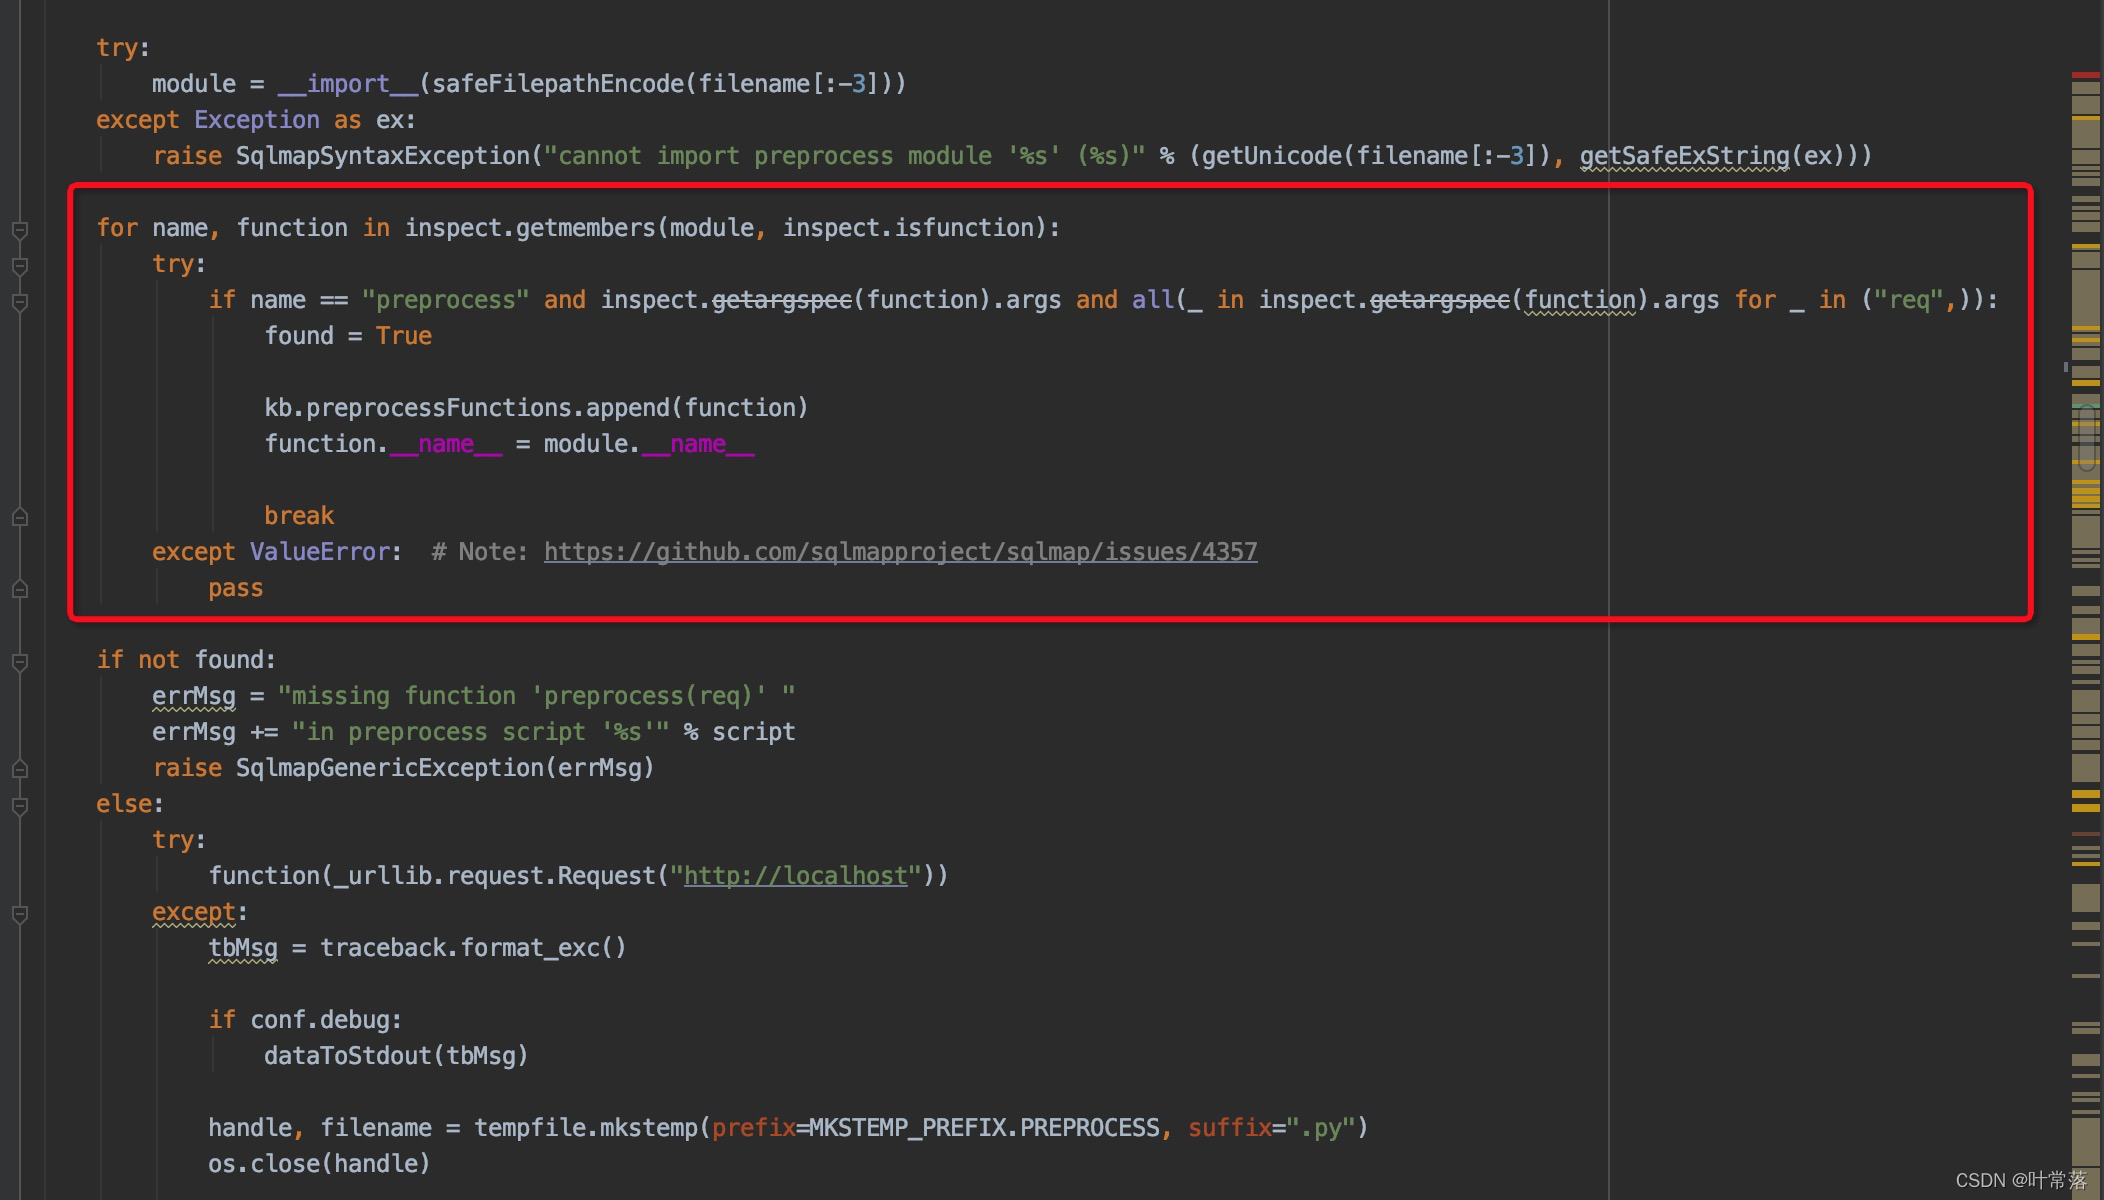
Task: Click the 'suffix' keyword argument
Action: [1229, 1128]
